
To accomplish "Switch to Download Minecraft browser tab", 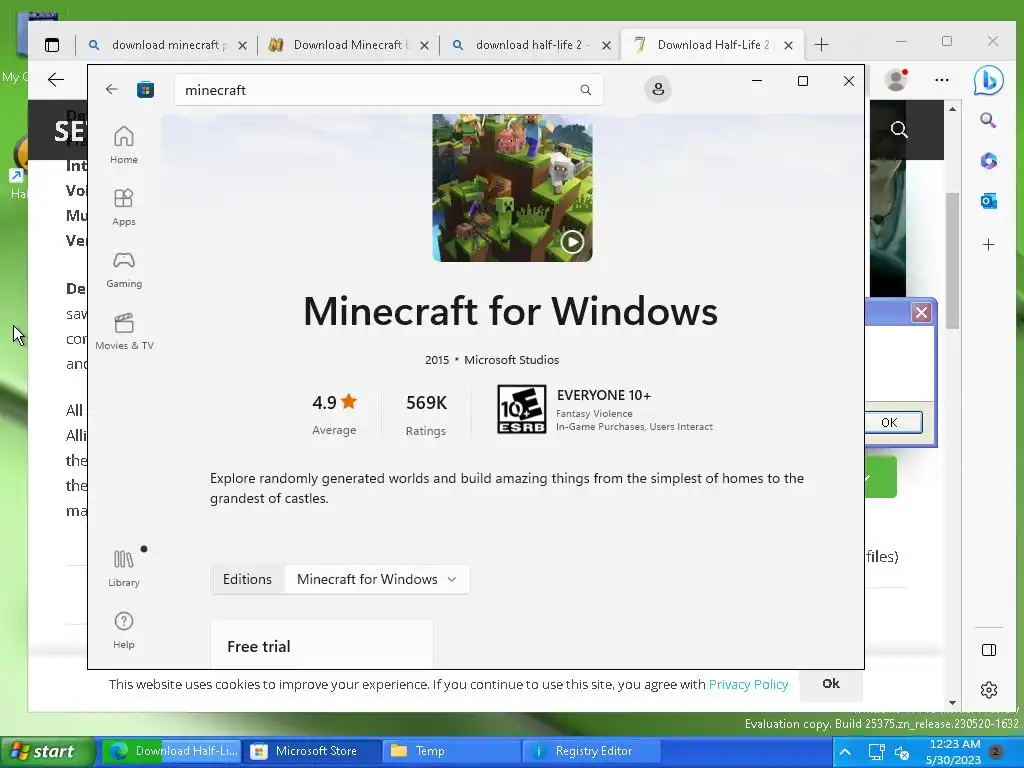I will (351, 45).
